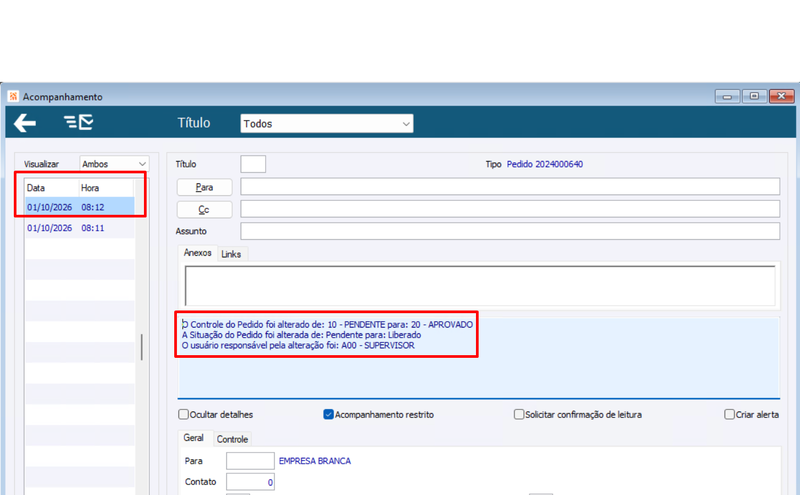800x495 pixels.
Task: Open the Controle tab
Action: pos(232,439)
